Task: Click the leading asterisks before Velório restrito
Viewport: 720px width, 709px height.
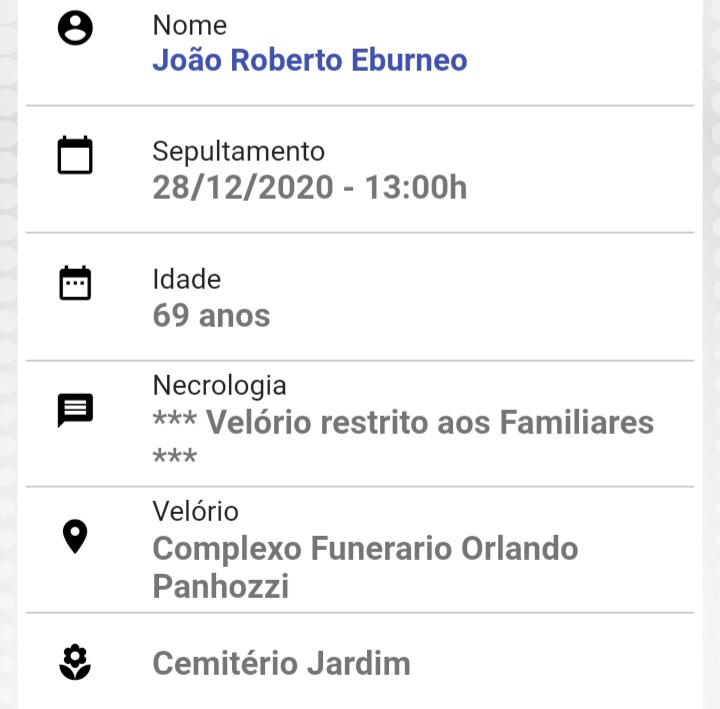Action: coord(175,419)
